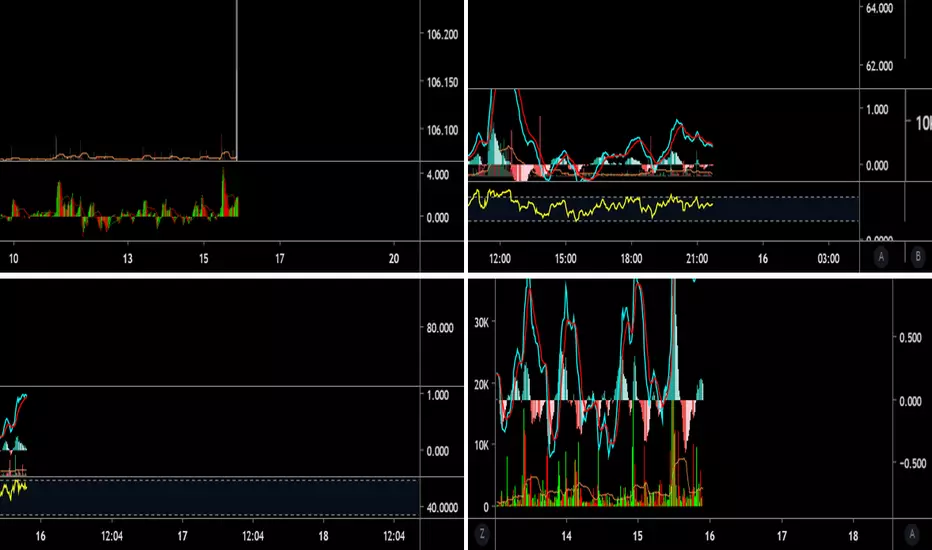
Task: Click the 106.200 price label
Action: (442, 34)
